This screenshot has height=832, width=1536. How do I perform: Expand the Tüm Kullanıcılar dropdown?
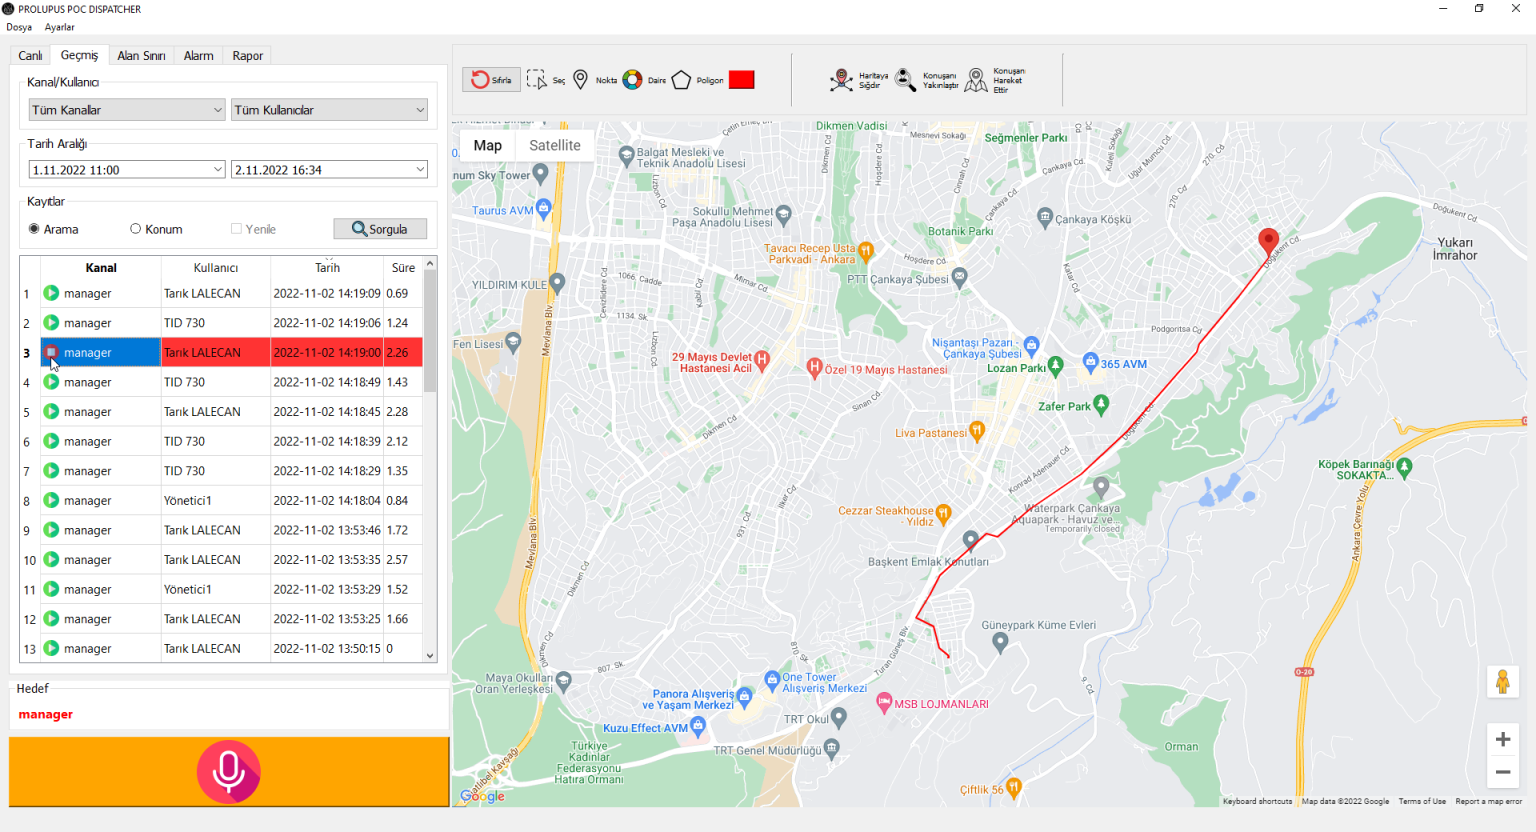point(330,110)
